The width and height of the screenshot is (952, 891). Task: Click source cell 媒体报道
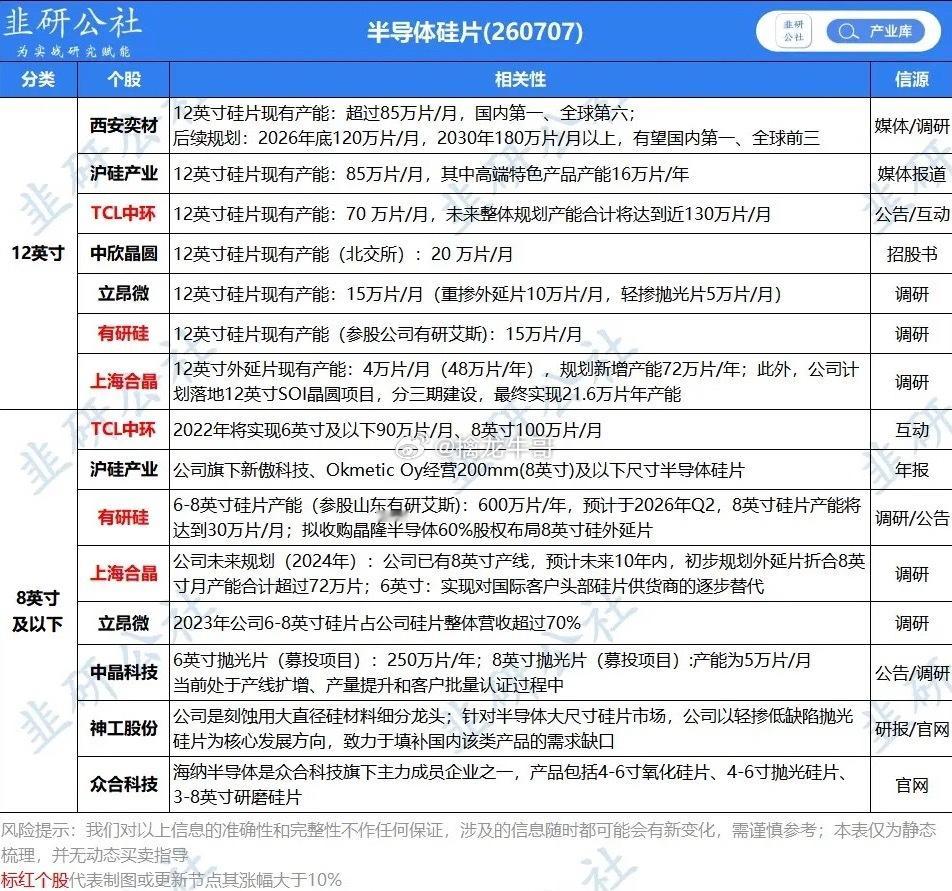pyautogui.click(x=911, y=174)
